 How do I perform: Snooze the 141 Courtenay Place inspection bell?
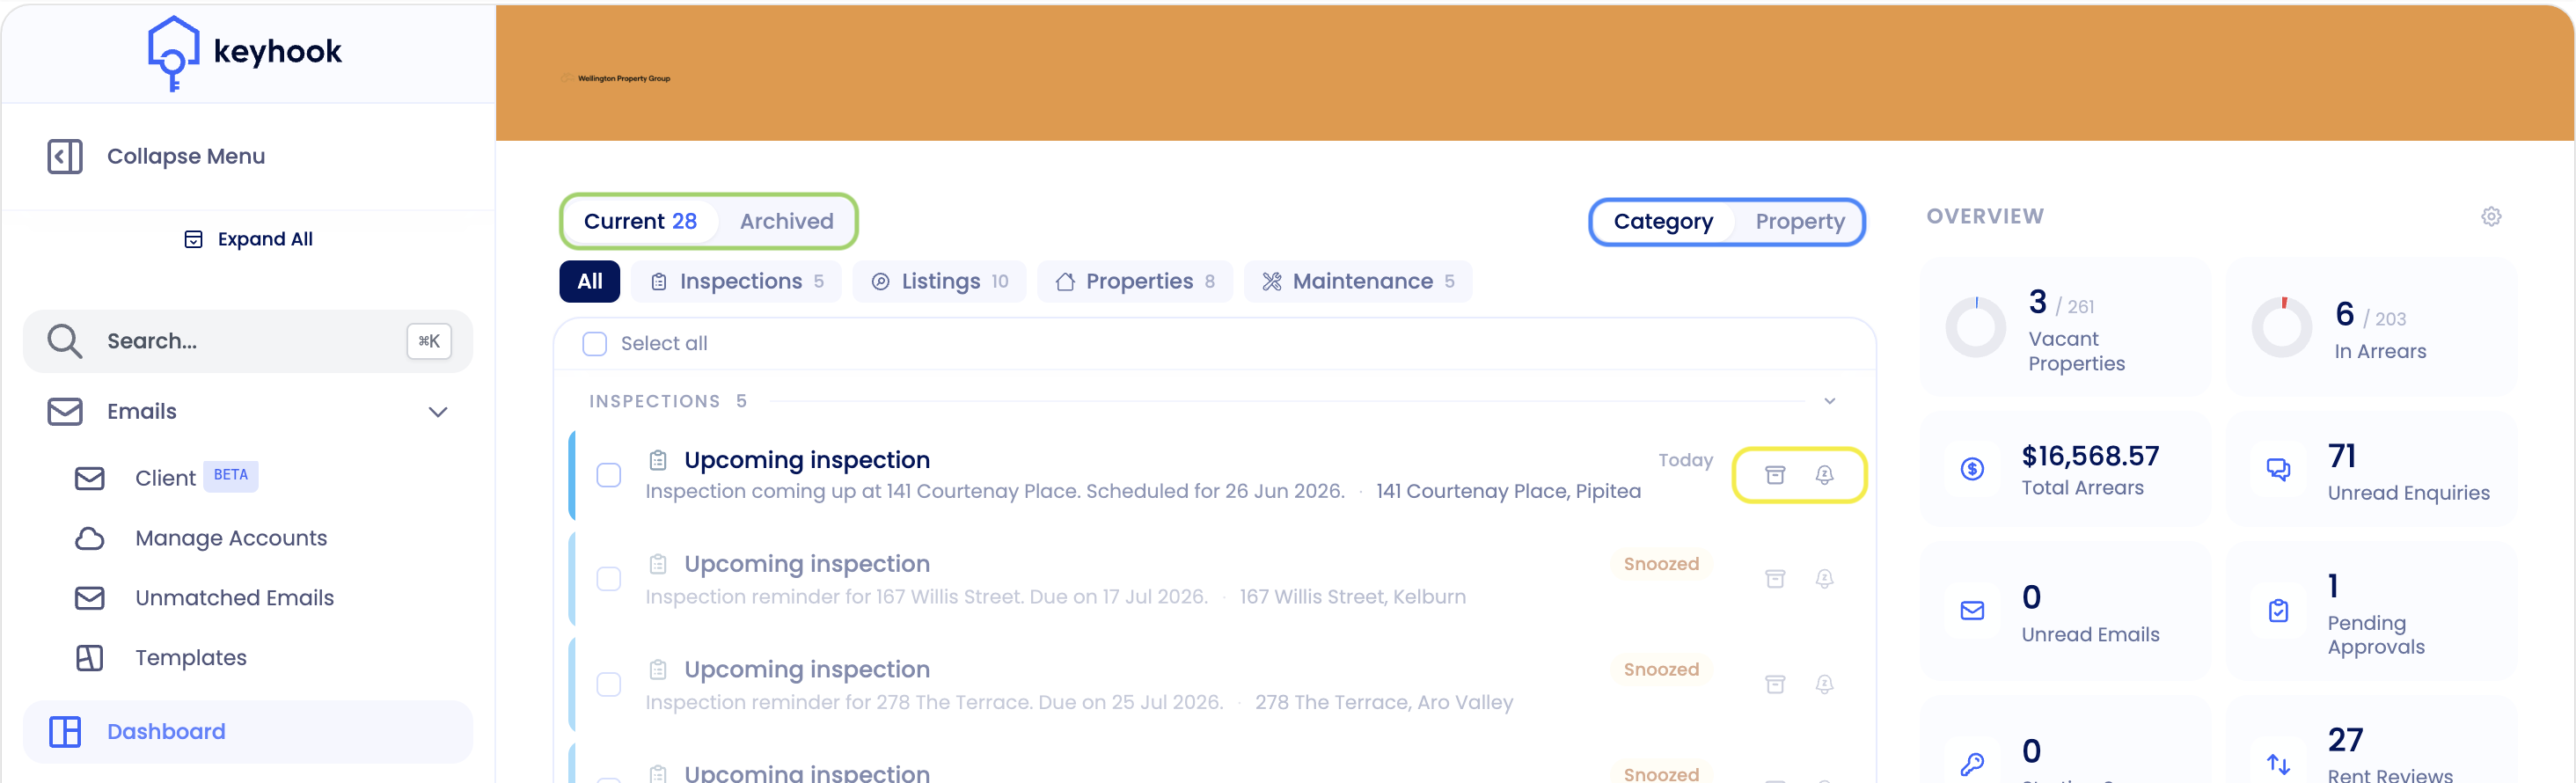1824,475
